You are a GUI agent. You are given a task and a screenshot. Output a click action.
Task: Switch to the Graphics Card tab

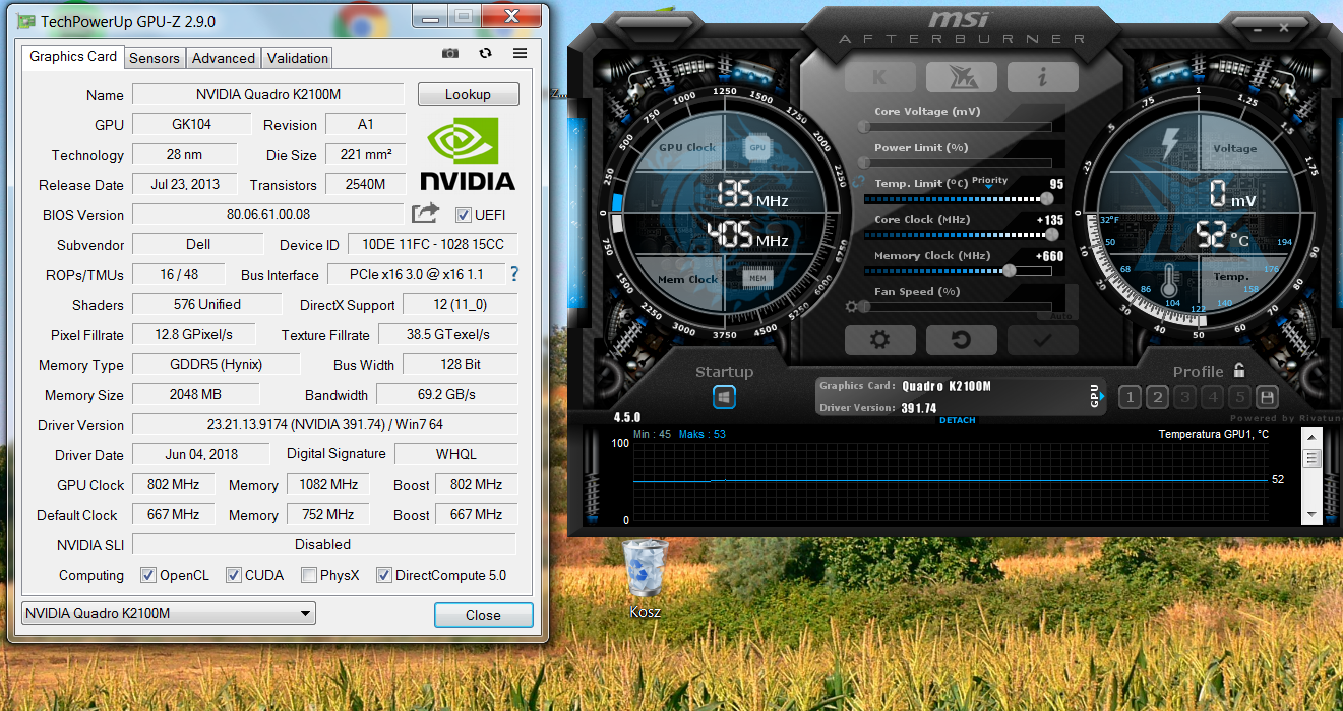73,57
